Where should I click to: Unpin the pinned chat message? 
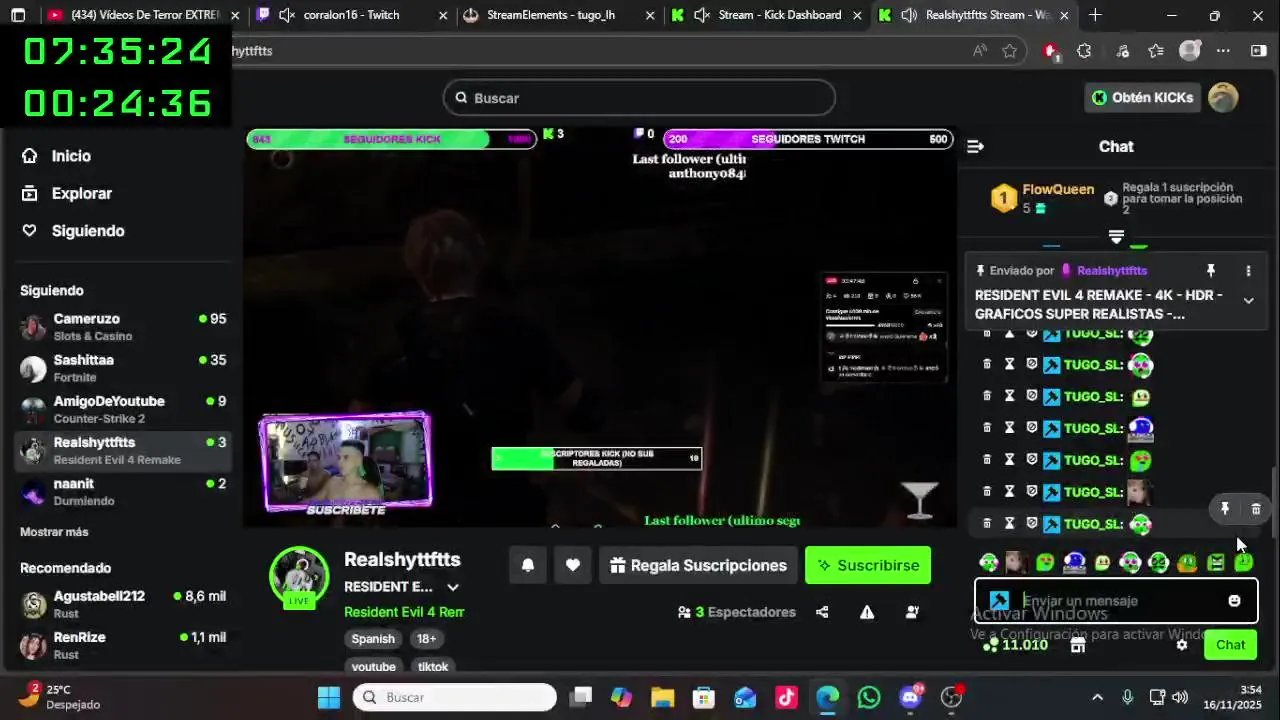click(1210, 271)
